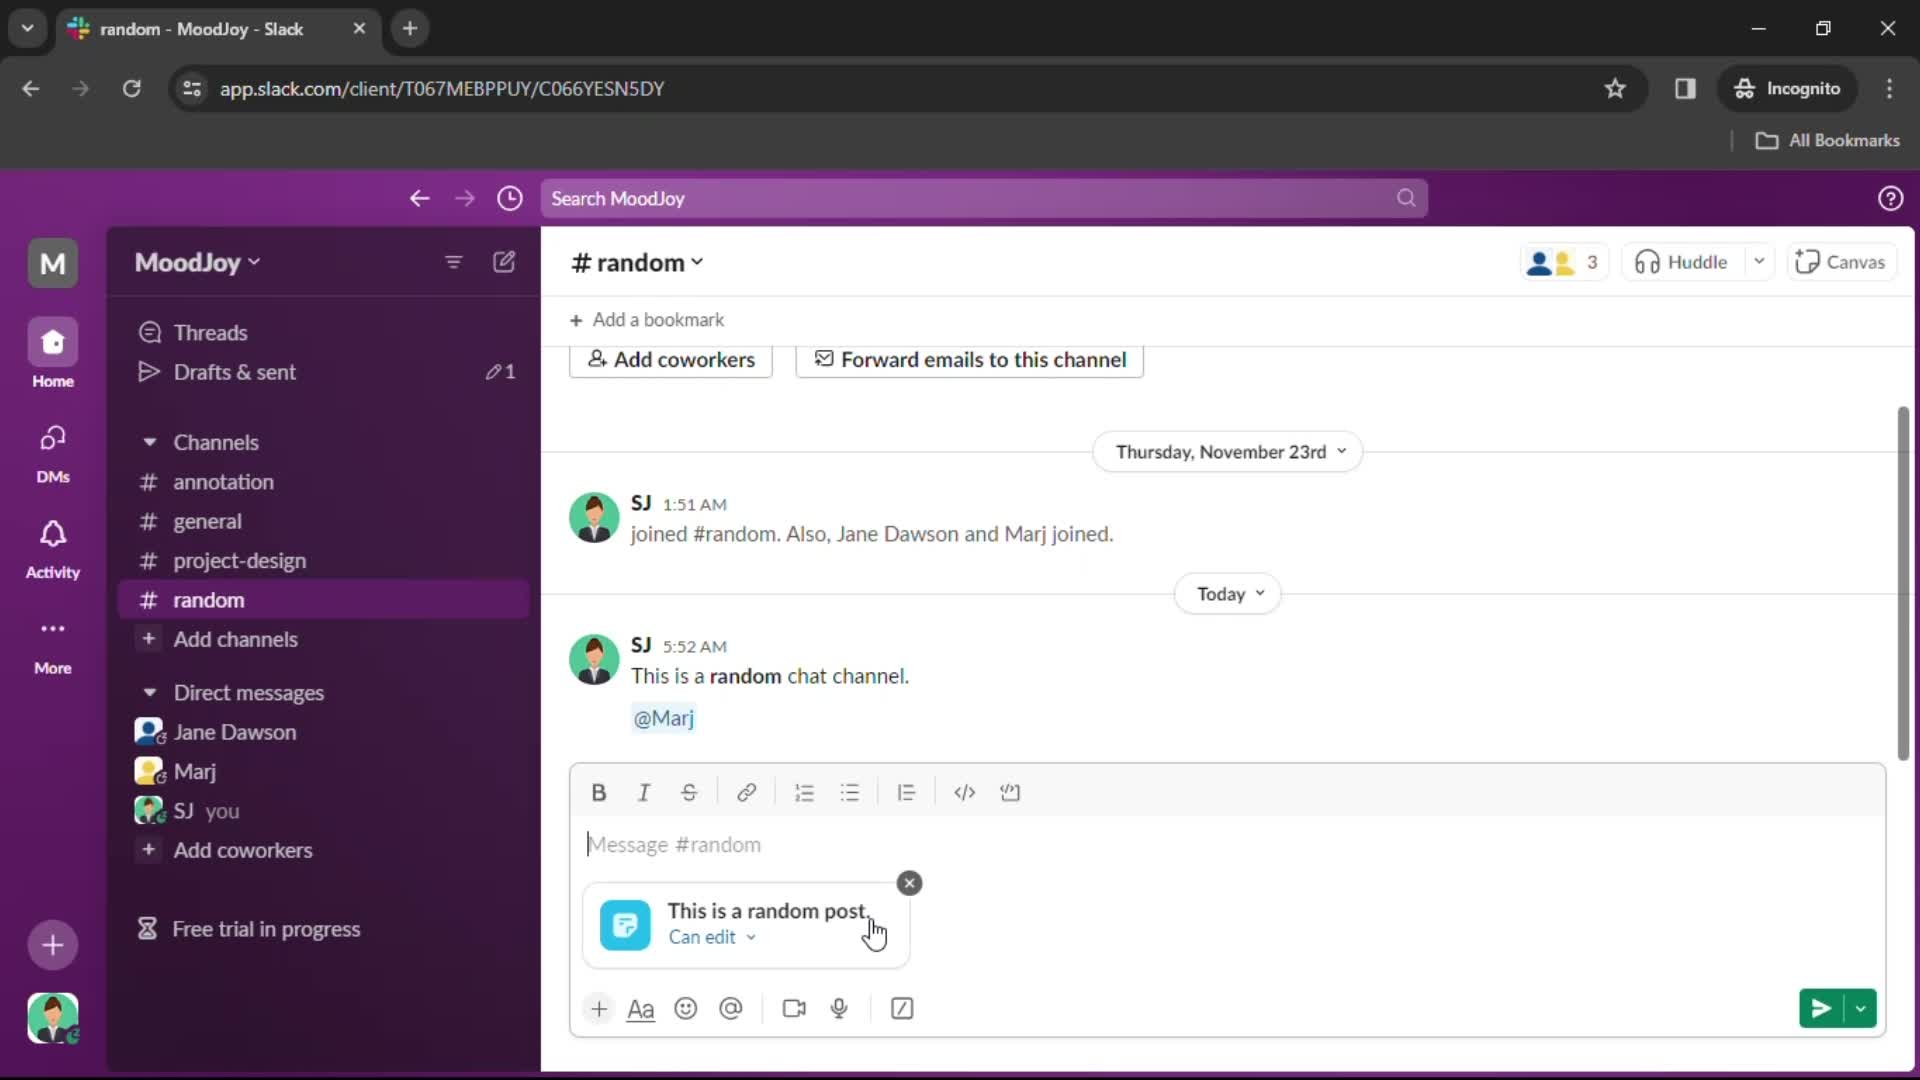
Task: Select the Code block icon
Action: [x=1011, y=791]
